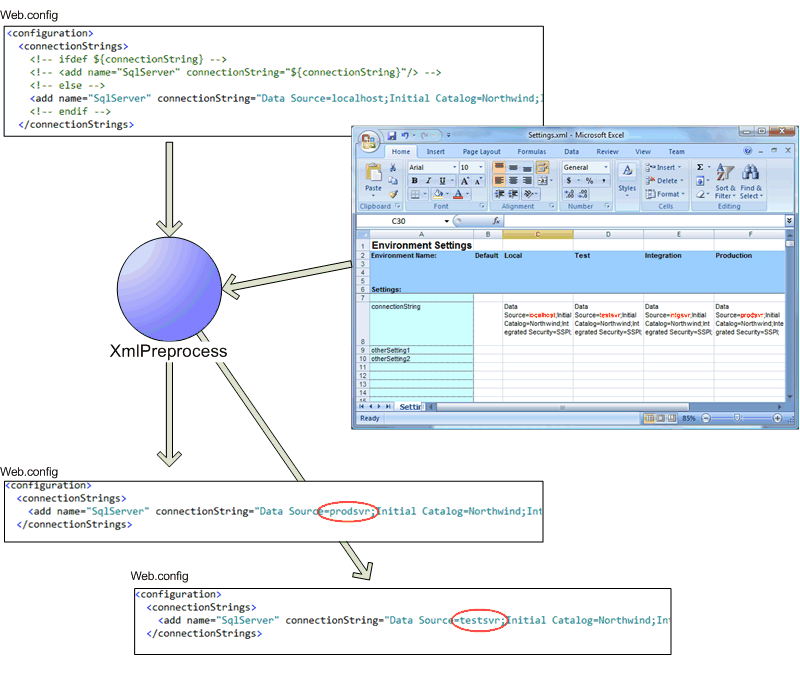Click the Copy icon in Clipboard group
Image resolution: width=800 pixels, height=676 pixels.
pos(393,181)
